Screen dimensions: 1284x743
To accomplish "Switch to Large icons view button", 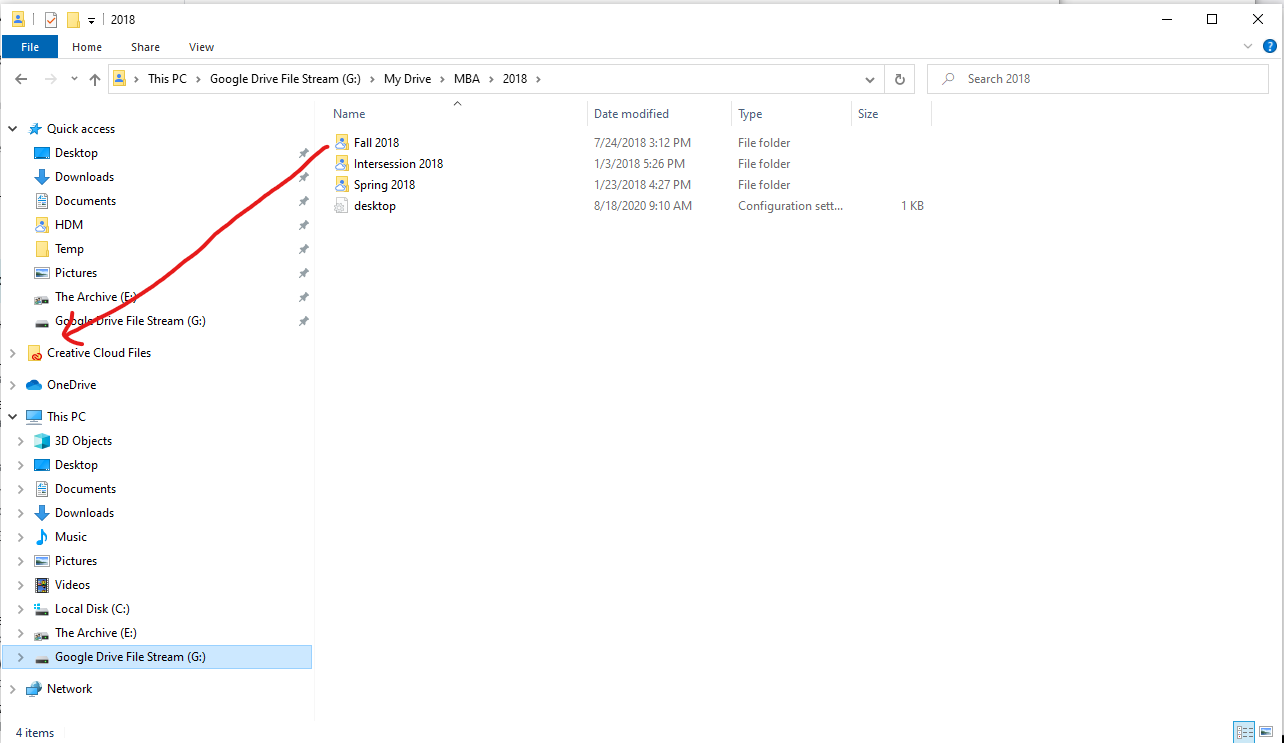I will pos(1266,732).
